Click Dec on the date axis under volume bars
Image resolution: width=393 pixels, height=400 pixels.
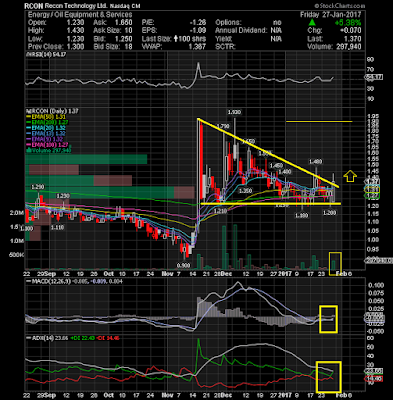(x=226, y=274)
